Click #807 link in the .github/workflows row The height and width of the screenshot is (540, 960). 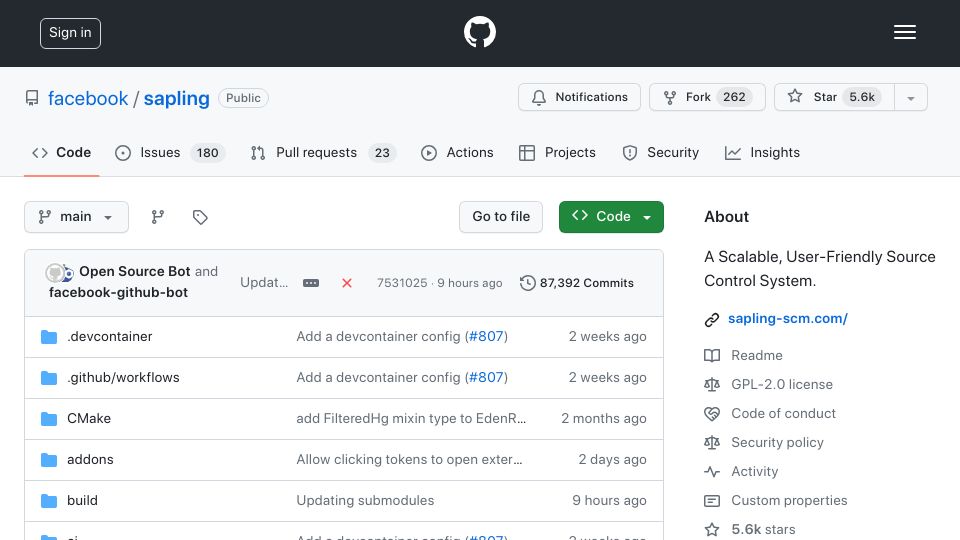point(486,377)
